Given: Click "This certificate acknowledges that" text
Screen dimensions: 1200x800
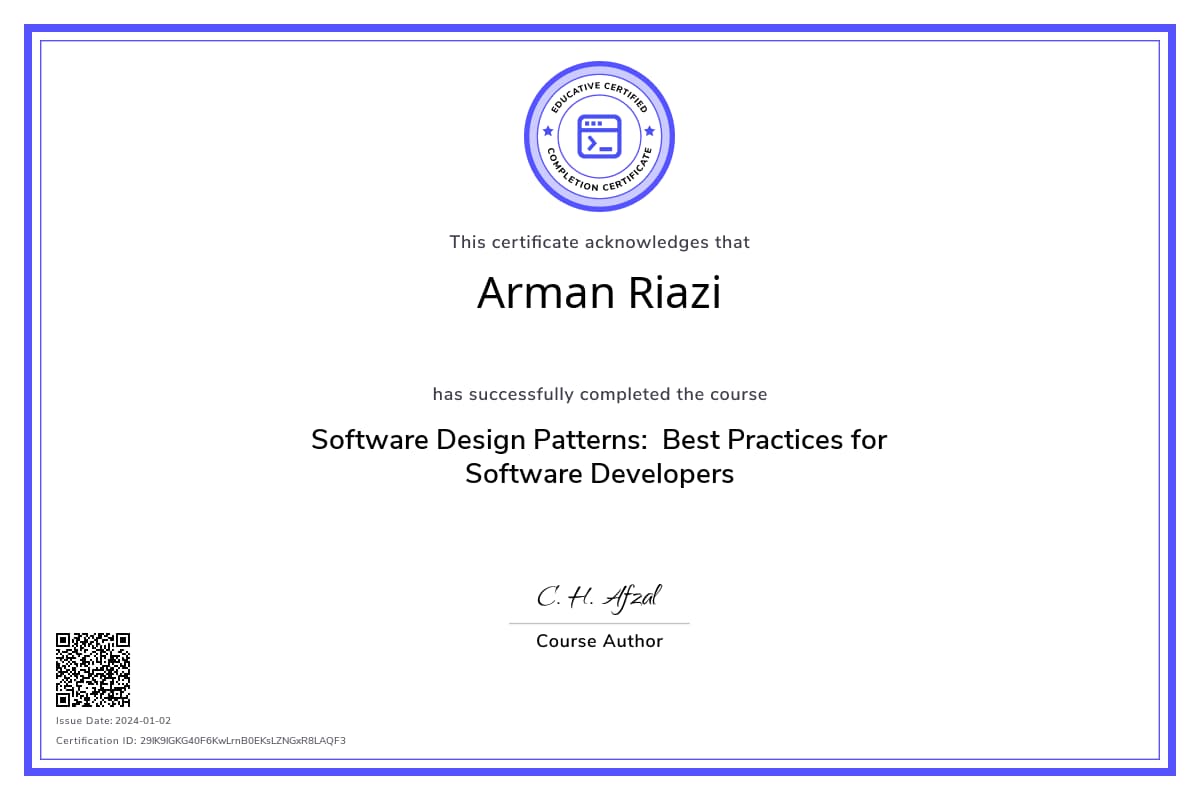Looking at the screenshot, I should (599, 242).
